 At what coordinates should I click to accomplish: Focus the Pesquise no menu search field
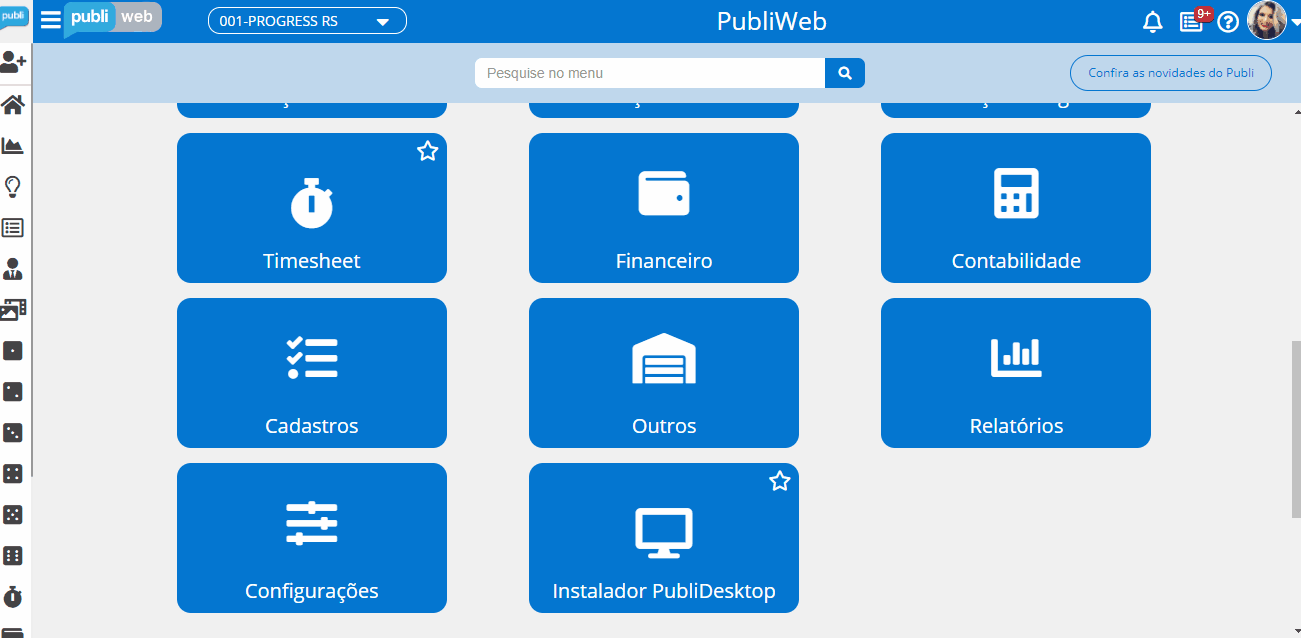pos(650,73)
